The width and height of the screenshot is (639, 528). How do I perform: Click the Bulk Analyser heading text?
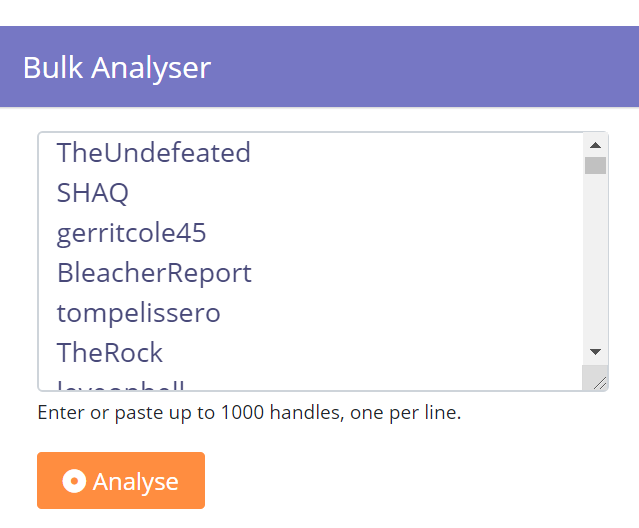117,68
